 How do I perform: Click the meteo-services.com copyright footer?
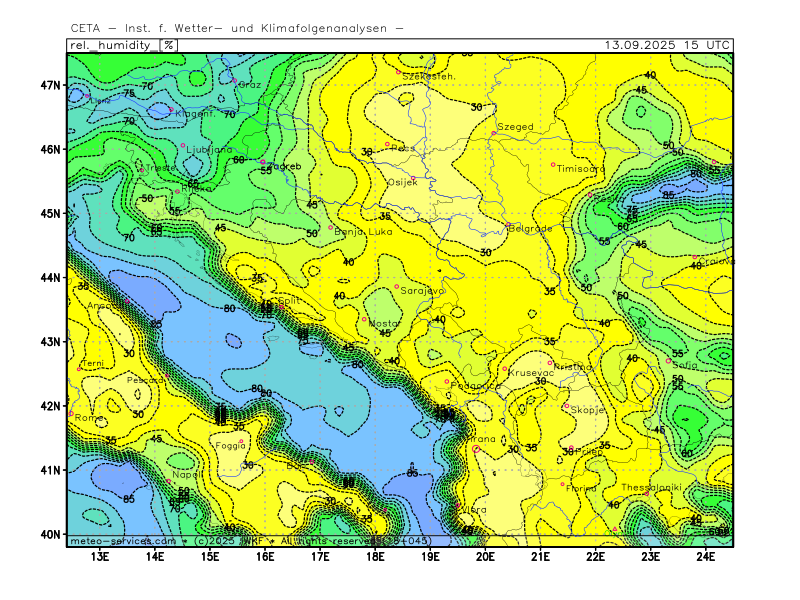(251, 541)
